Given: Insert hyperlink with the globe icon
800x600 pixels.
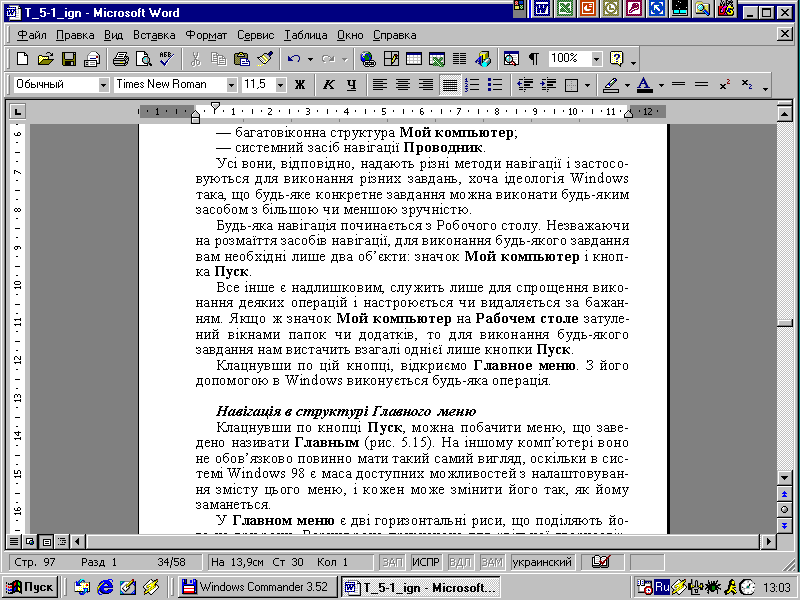Looking at the screenshot, I should click(367, 59).
